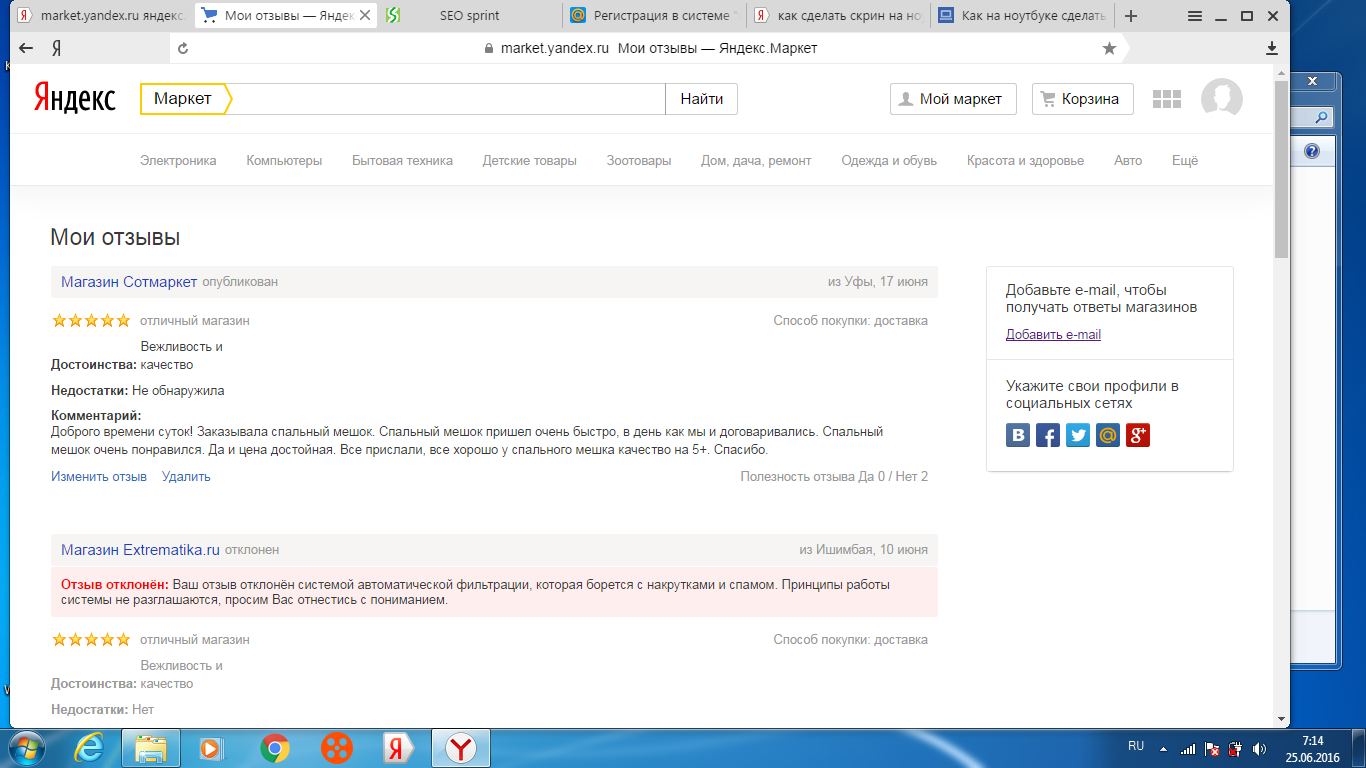Switch to Как на ноутбуке сделать tab
The image size is (1366, 768).
pos(1022,16)
